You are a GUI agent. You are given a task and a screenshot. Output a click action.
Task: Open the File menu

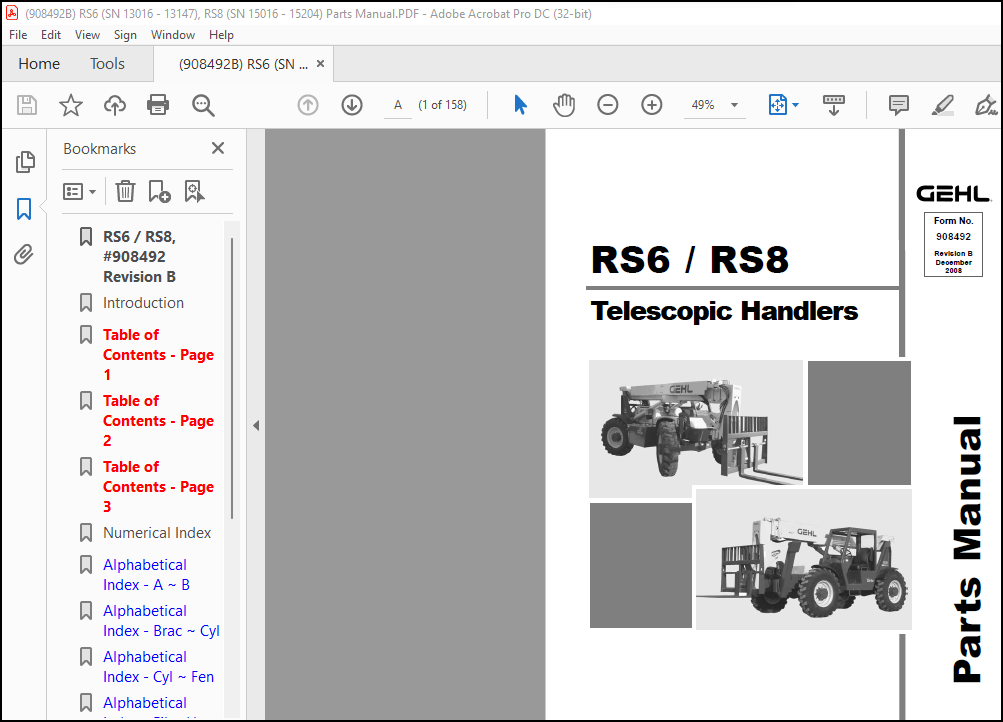pos(18,35)
